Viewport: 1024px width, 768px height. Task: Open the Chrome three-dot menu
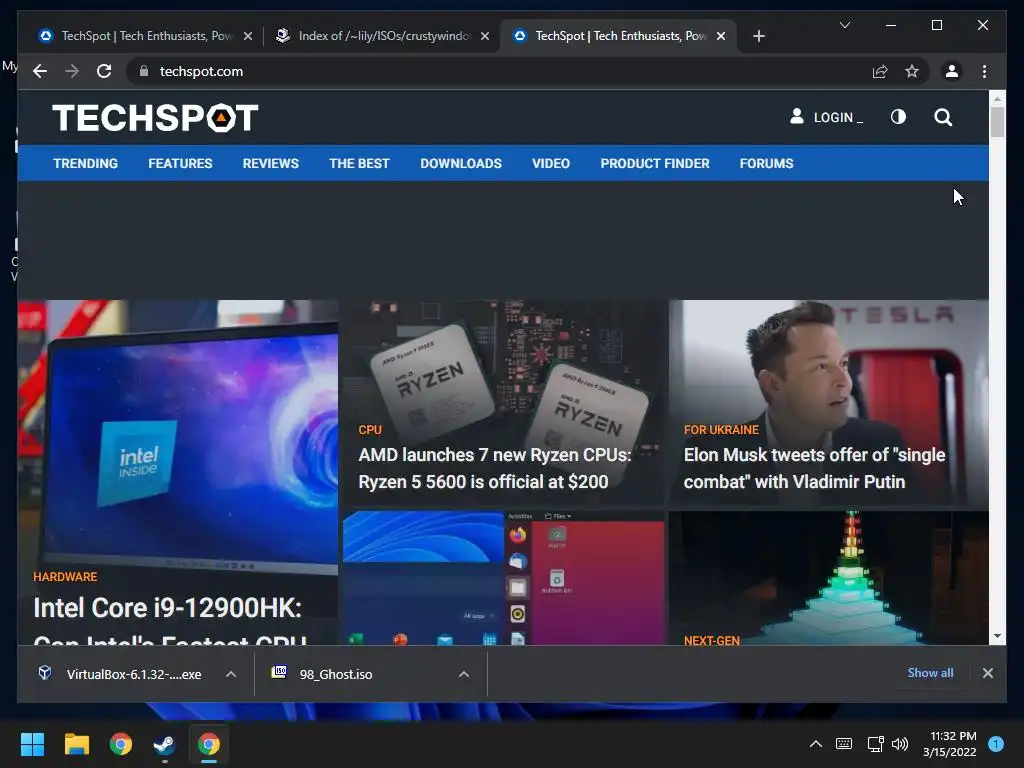pyautogui.click(x=984, y=71)
